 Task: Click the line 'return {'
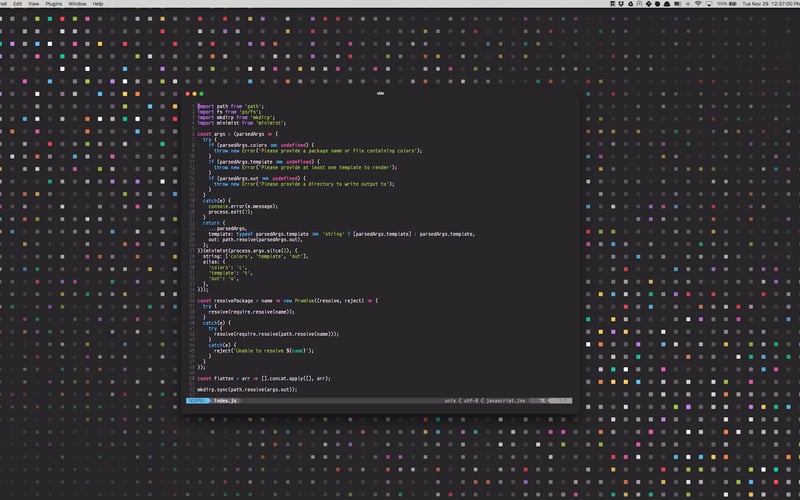point(214,223)
